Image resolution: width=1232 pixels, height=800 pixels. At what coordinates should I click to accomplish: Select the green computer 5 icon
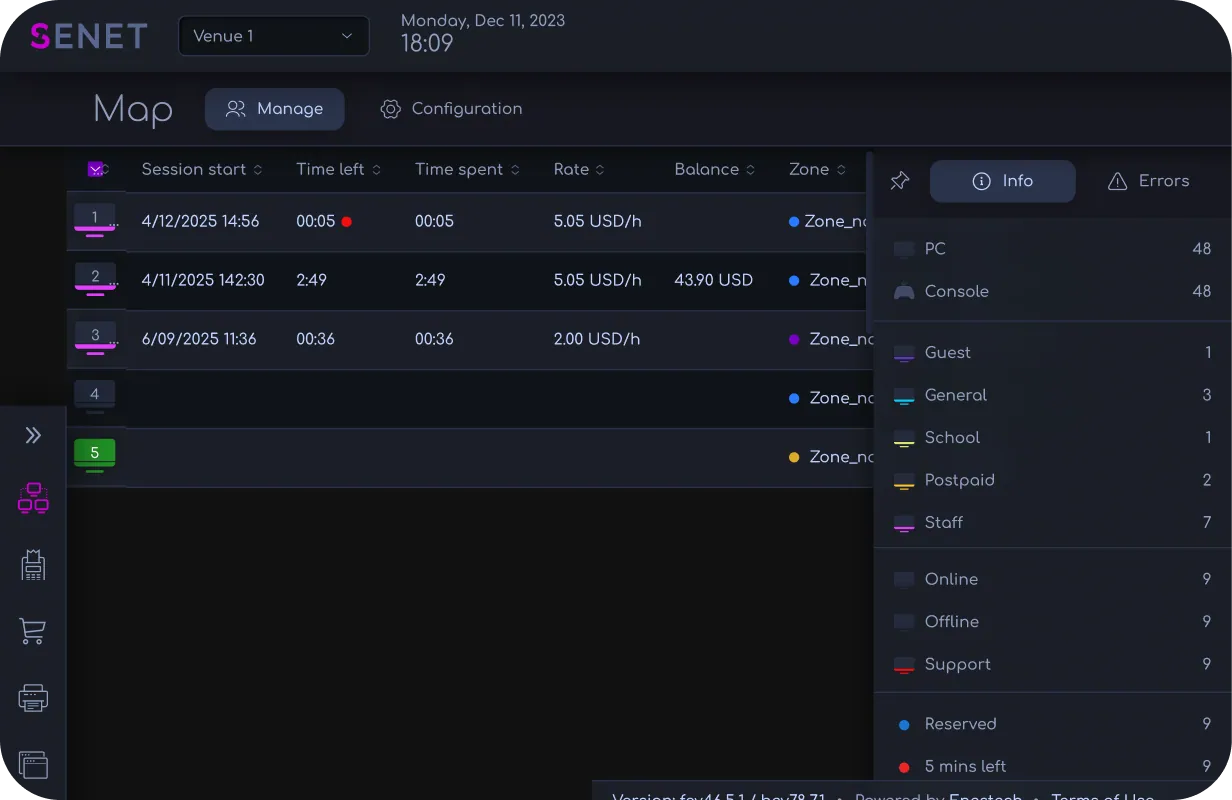click(95, 455)
